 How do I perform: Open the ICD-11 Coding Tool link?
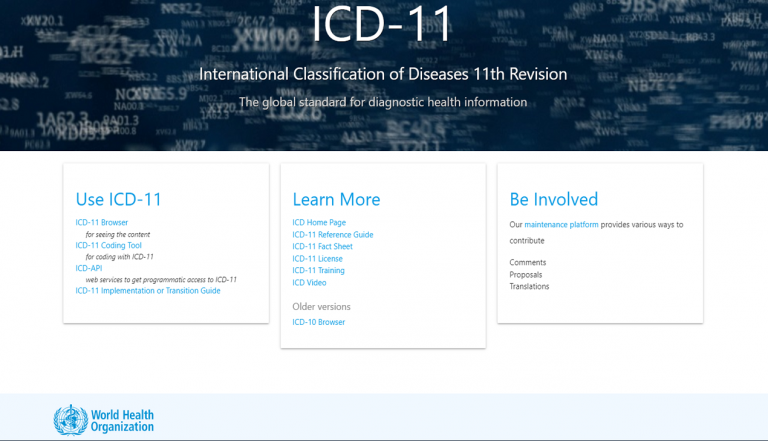(x=109, y=245)
